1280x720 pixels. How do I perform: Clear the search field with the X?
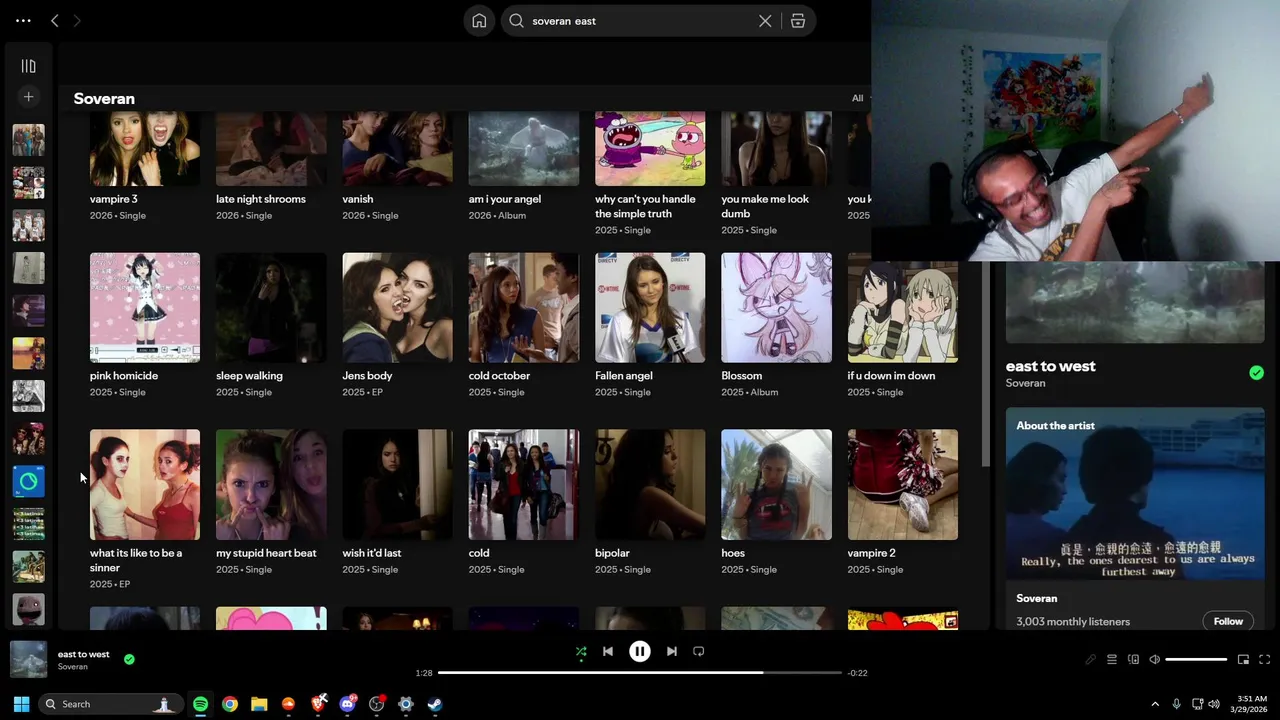pyautogui.click(x=765, y=21)
